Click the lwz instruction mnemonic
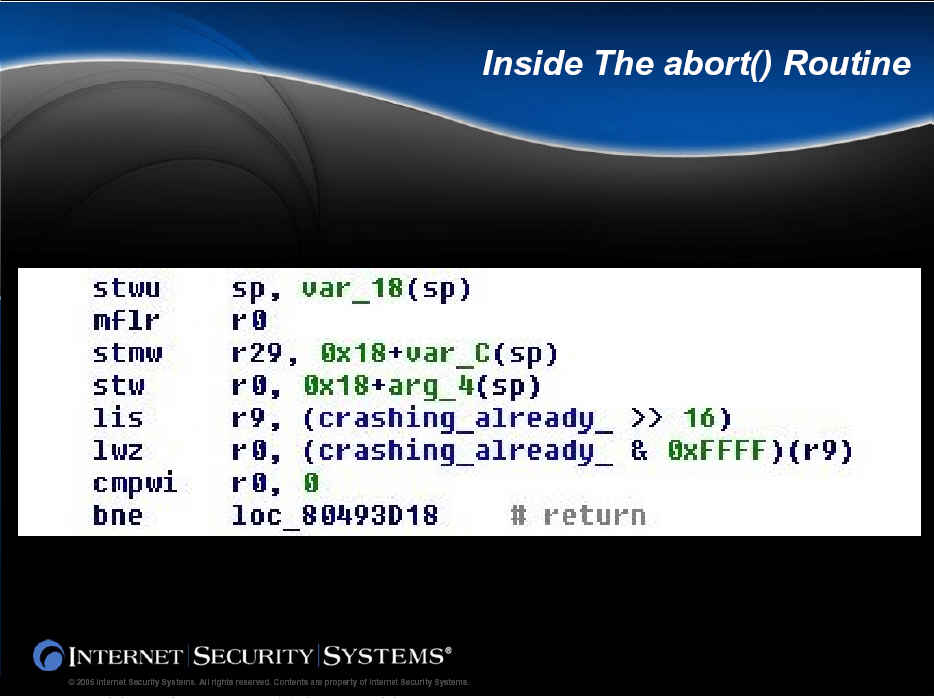This screenshot has height=700, width=934. [x=118, y=451]
